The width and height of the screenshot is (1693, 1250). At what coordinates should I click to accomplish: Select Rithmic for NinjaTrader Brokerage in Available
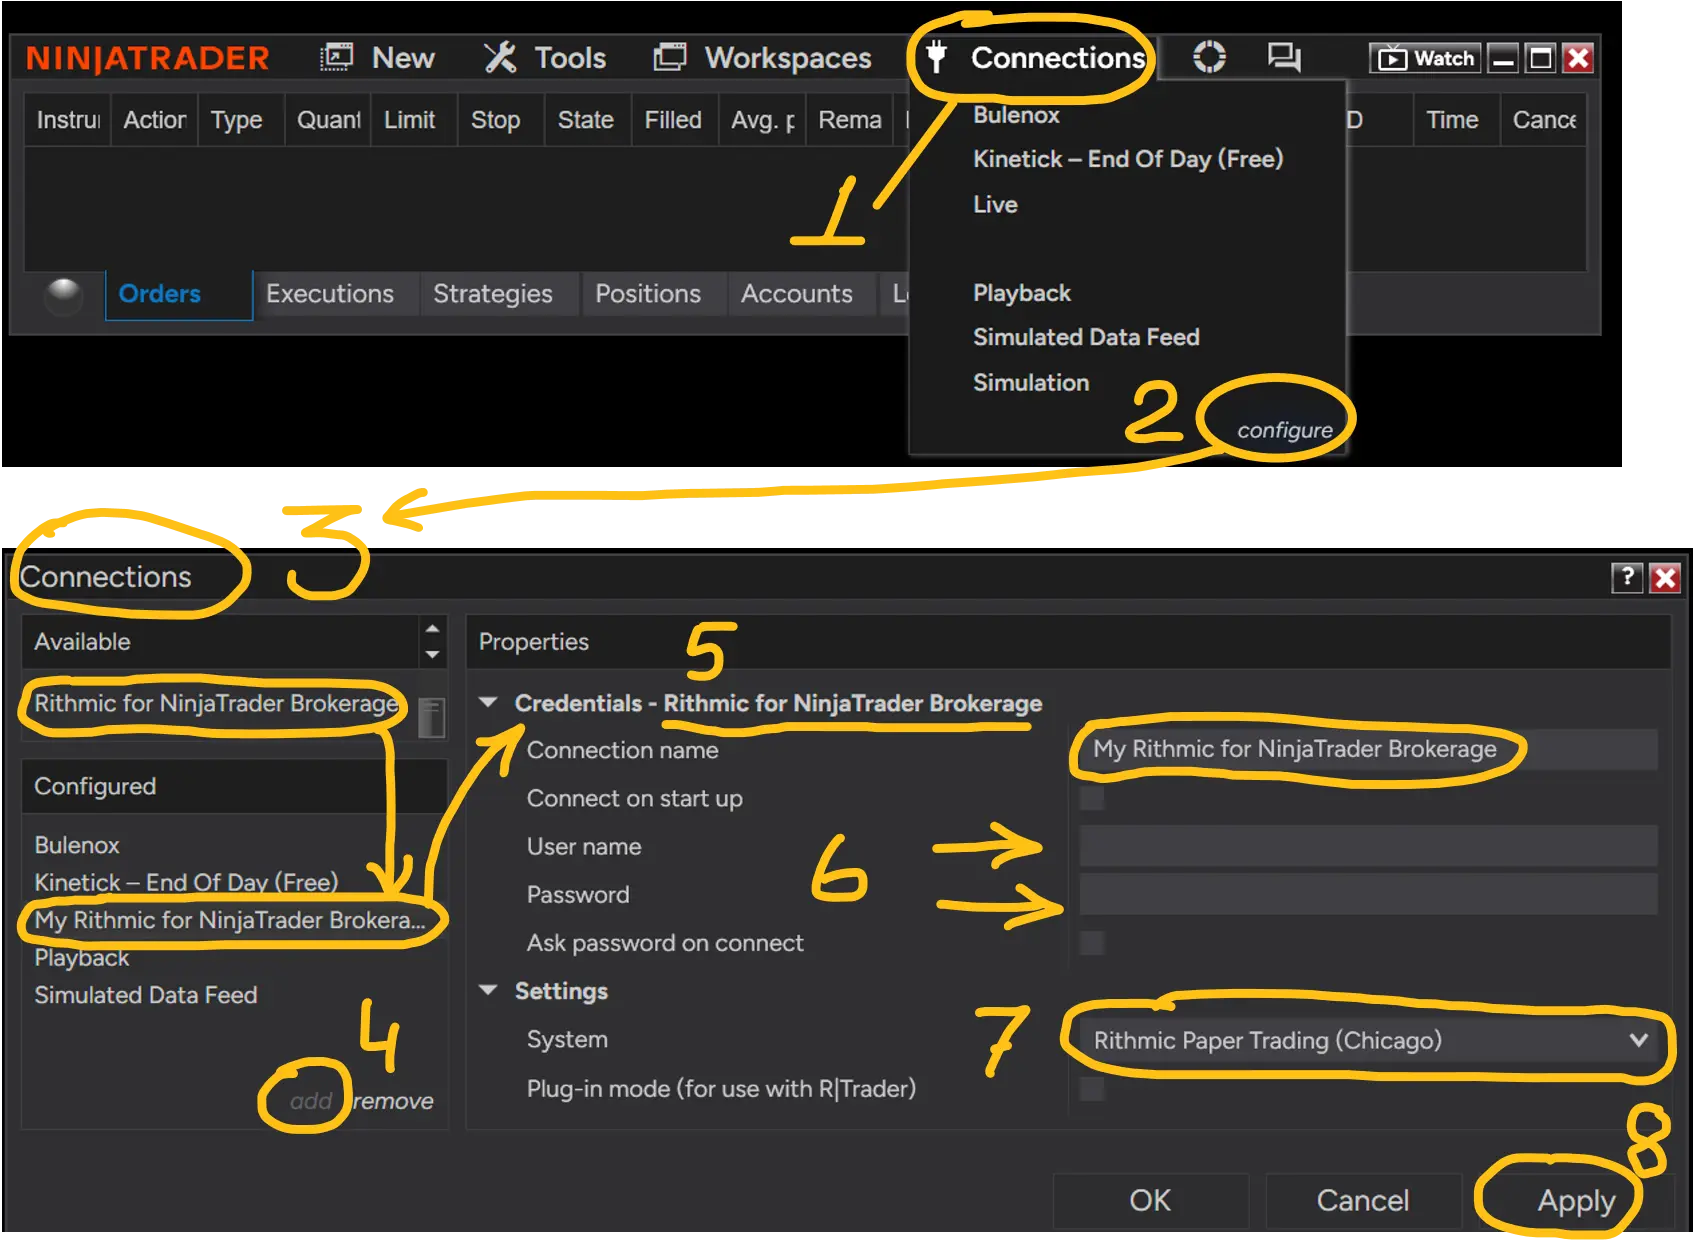click(216, 703)
